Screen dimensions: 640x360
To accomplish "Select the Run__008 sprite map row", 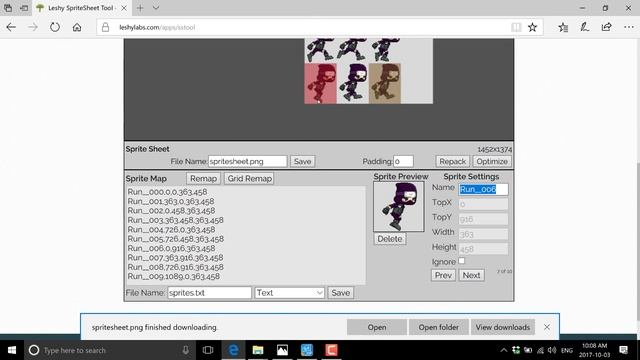I will [x=176, y=267].
